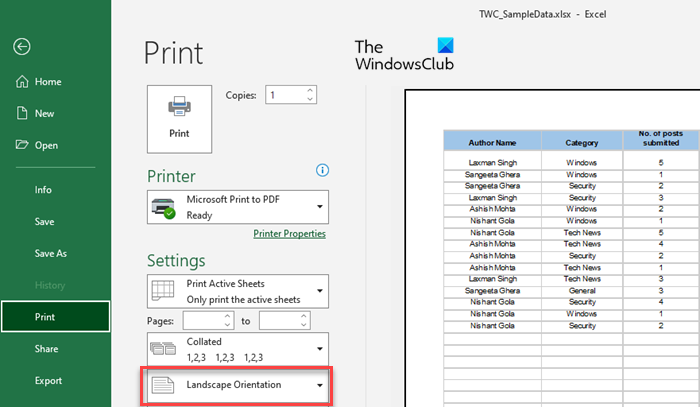The width and height of the screenshot is (700, 407).
Task: Increase number of copies with up arrow
Action: pyautogui.click(x=310, y=90)
